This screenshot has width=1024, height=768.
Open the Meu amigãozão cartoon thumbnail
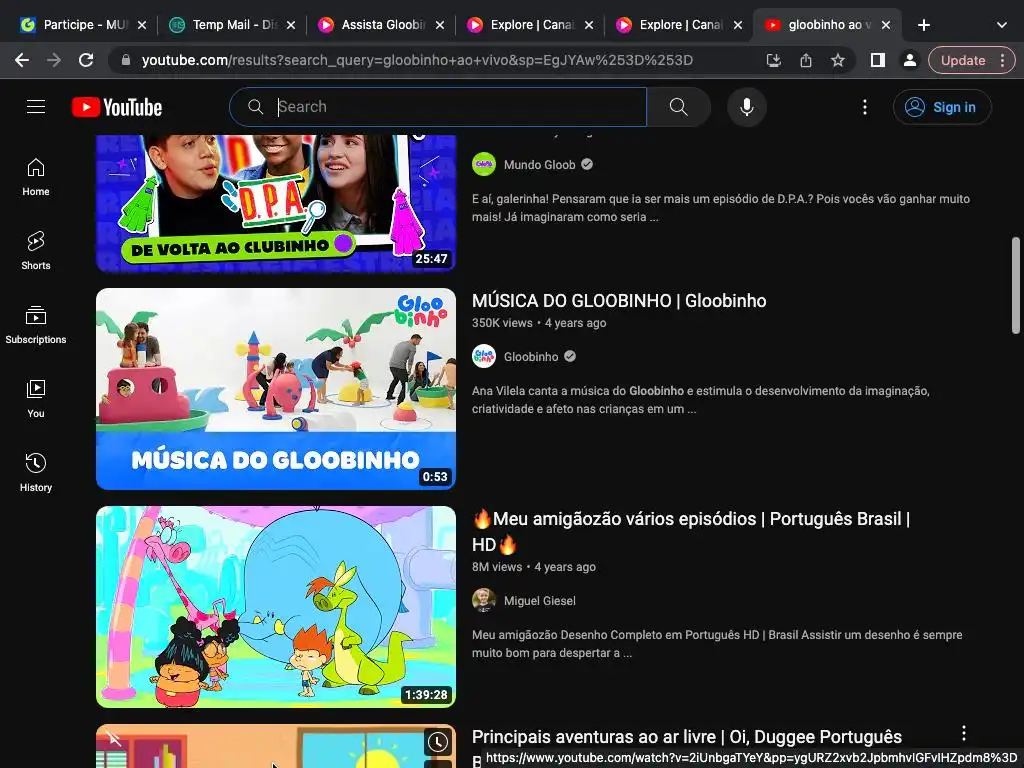(x=276, y=607)
